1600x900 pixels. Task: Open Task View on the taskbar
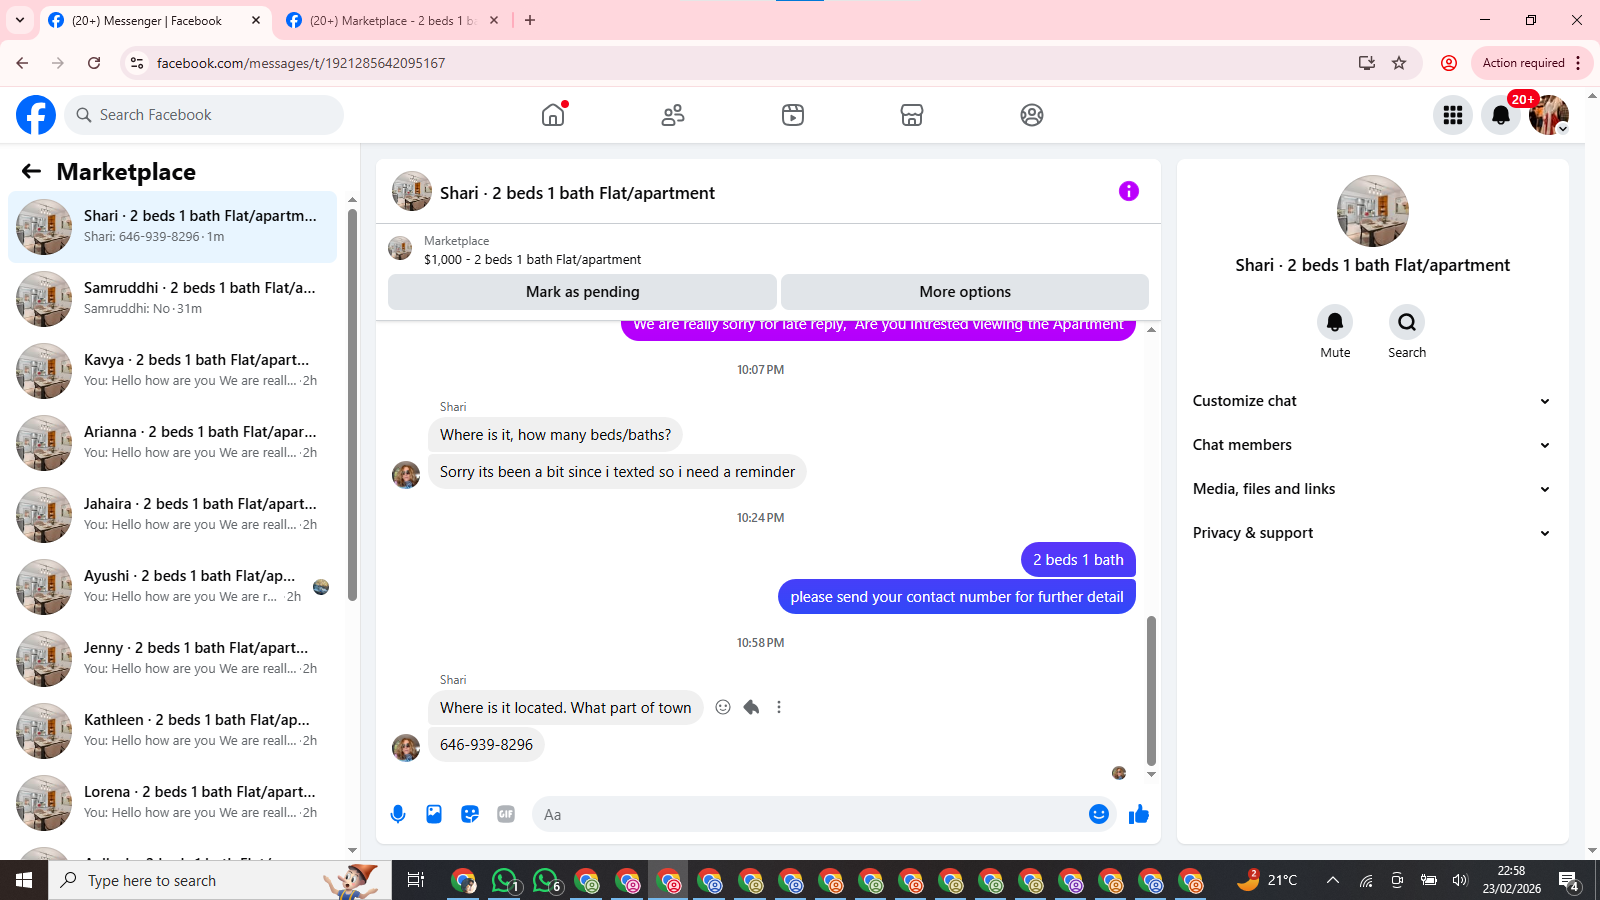(x=416, y=880)
